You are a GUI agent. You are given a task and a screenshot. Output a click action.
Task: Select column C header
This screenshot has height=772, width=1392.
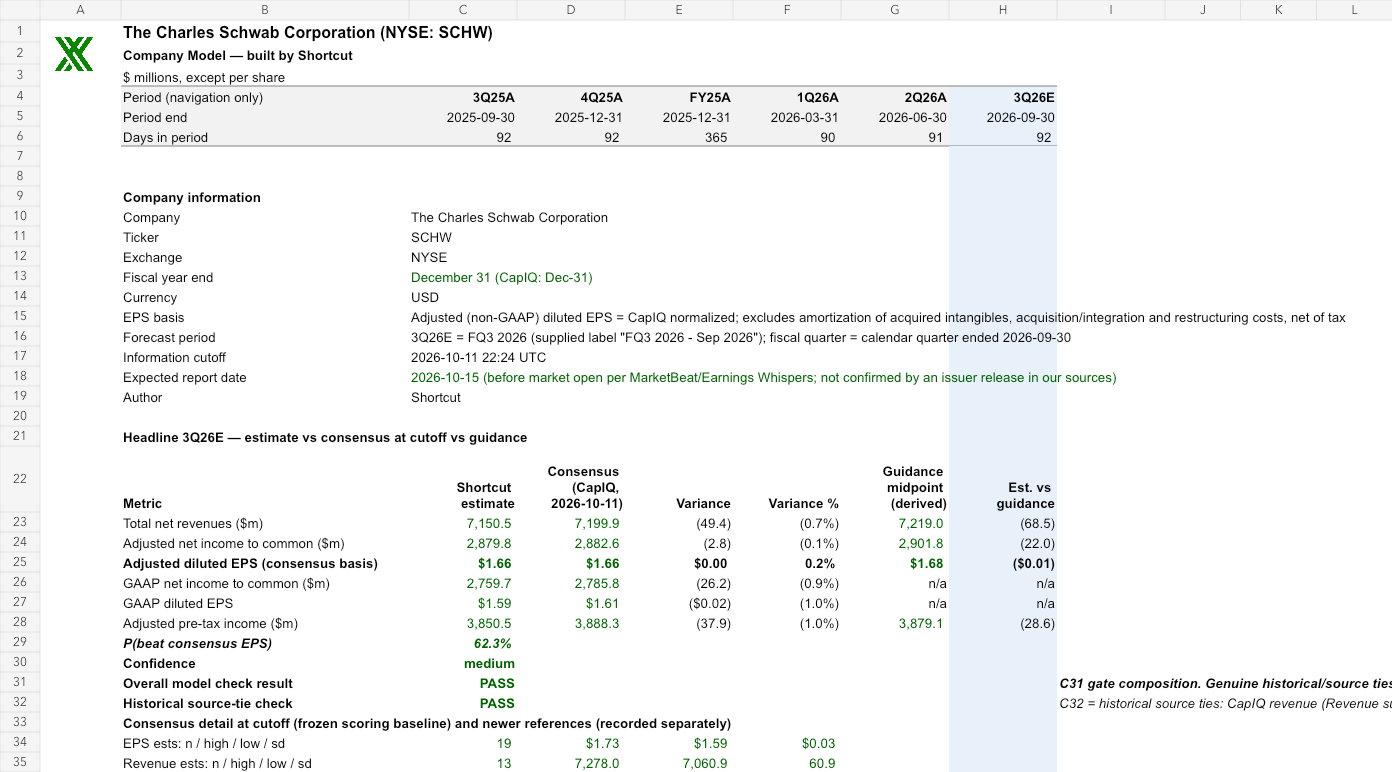(463, 10)
